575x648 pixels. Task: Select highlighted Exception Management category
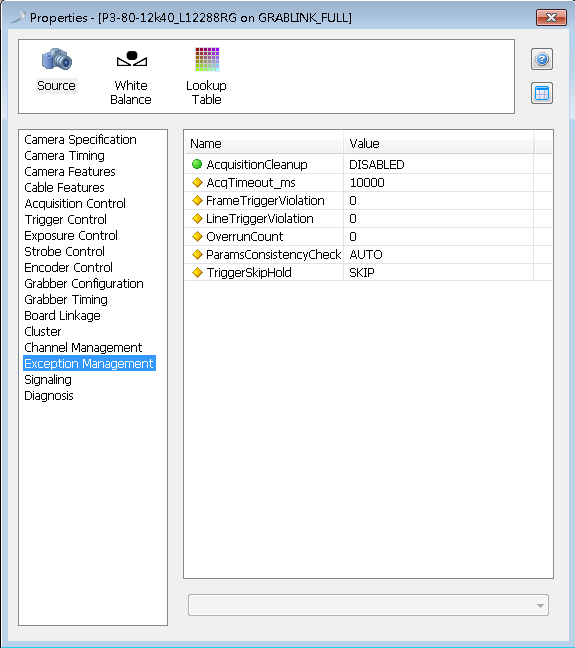coord(89,363)
